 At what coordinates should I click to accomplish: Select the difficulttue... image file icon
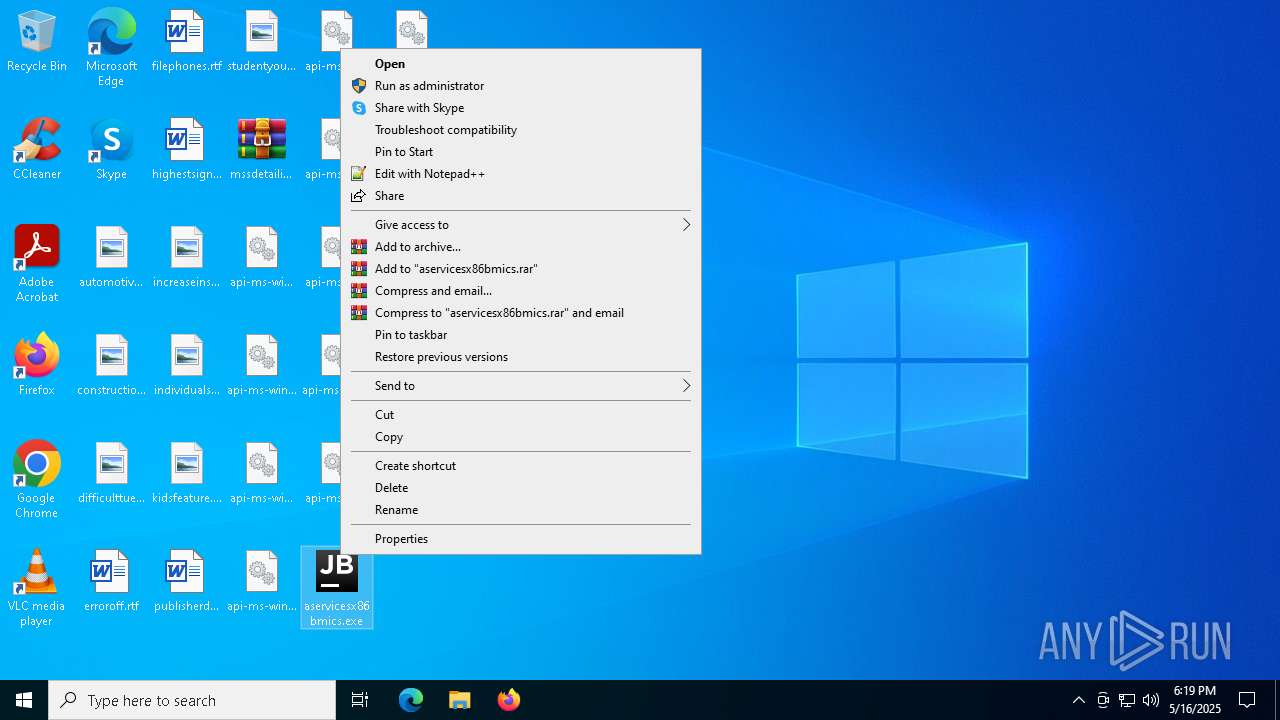pos(111,474)
